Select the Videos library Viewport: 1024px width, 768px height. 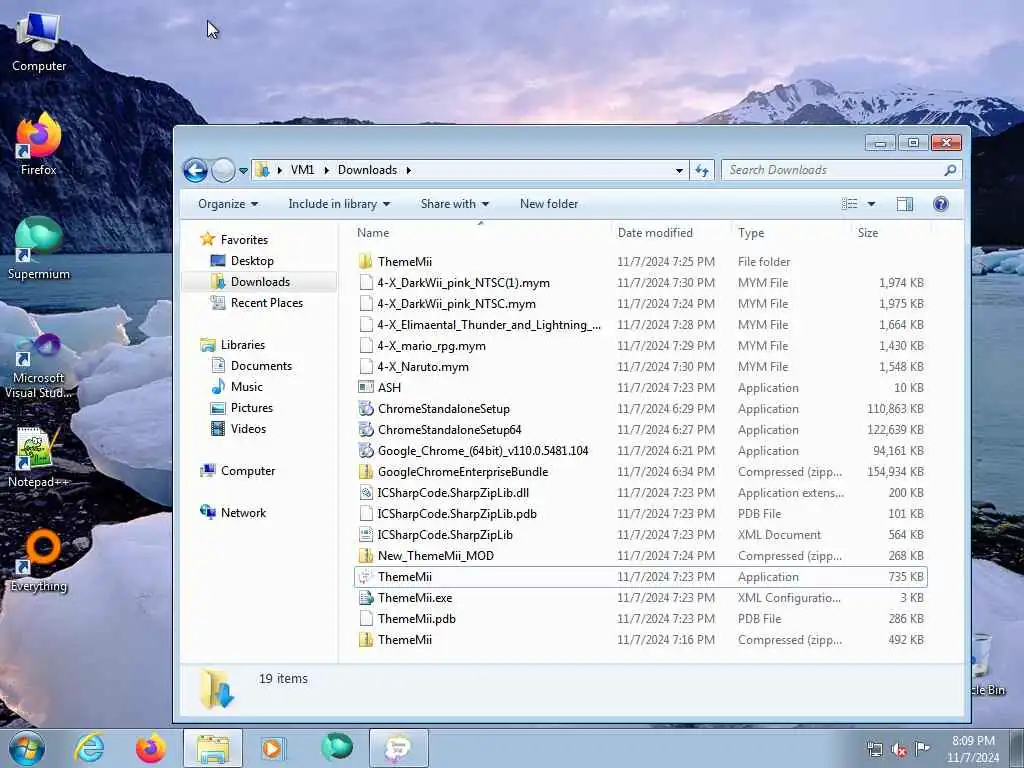248,429
